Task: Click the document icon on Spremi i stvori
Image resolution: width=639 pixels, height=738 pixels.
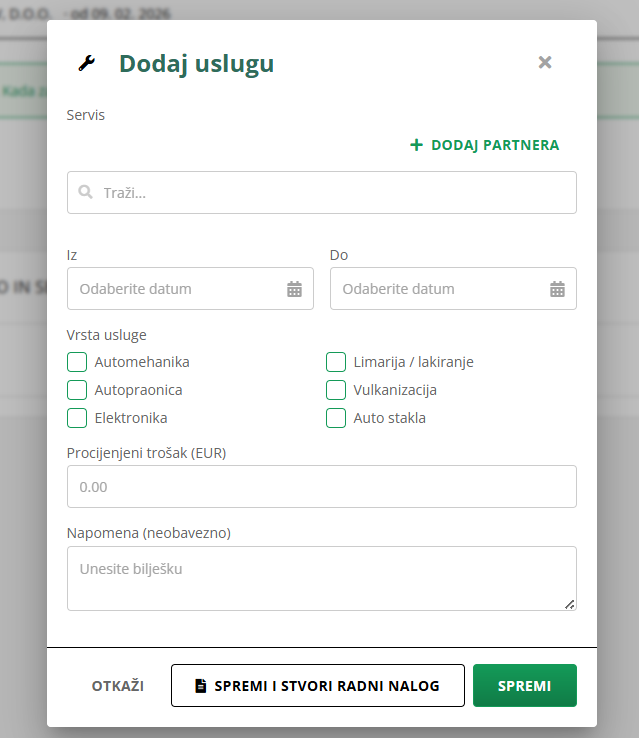Action: coord(201,686)
